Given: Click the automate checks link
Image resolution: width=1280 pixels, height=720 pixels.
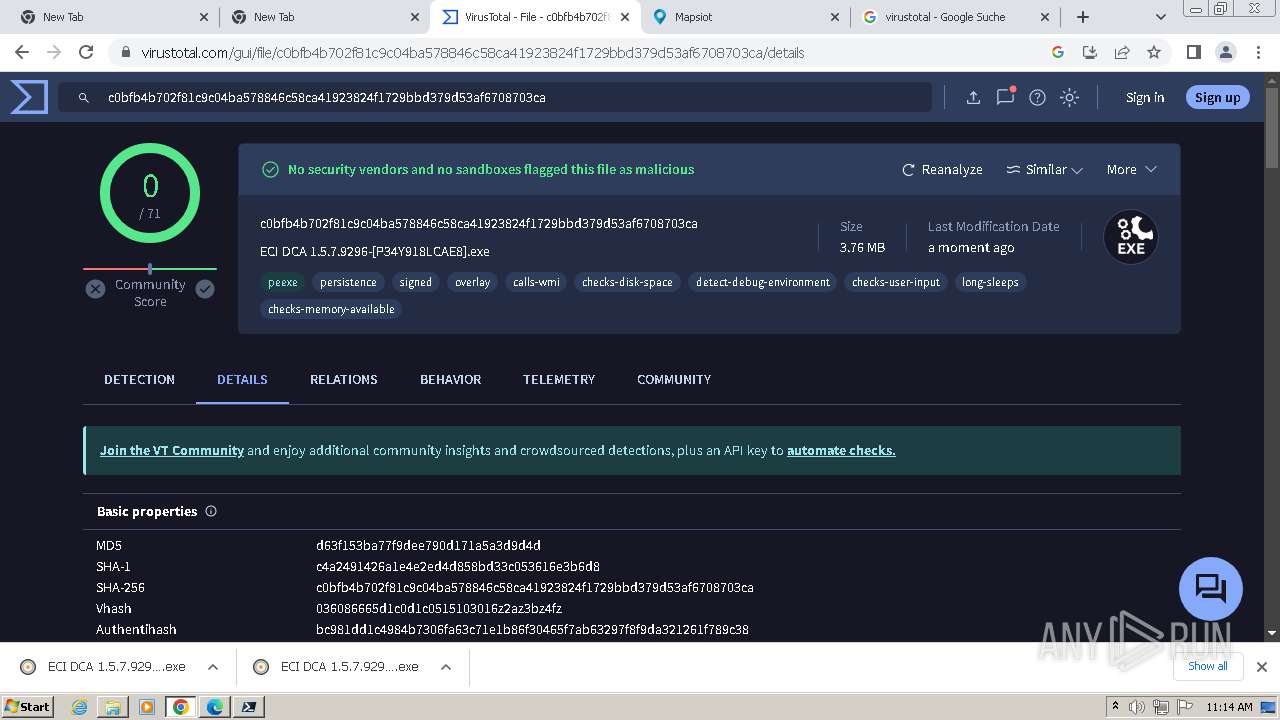Looking at the screenshot, I should [841, 450].
